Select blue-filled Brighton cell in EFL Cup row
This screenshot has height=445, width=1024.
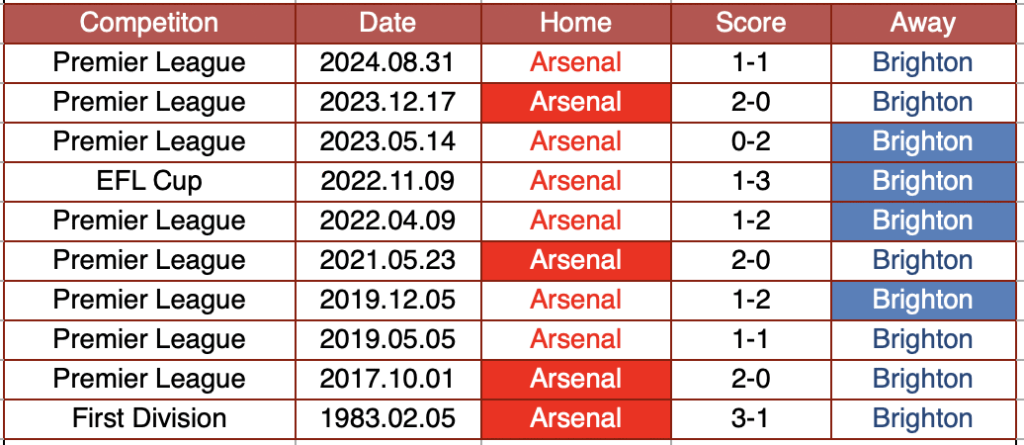pyautogui.click(x=922, y=181)
